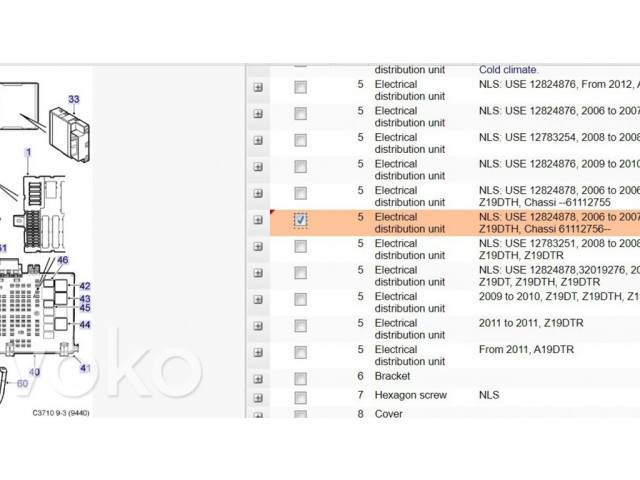Click the NLS: USE 12783251 description text

(559, 243)
